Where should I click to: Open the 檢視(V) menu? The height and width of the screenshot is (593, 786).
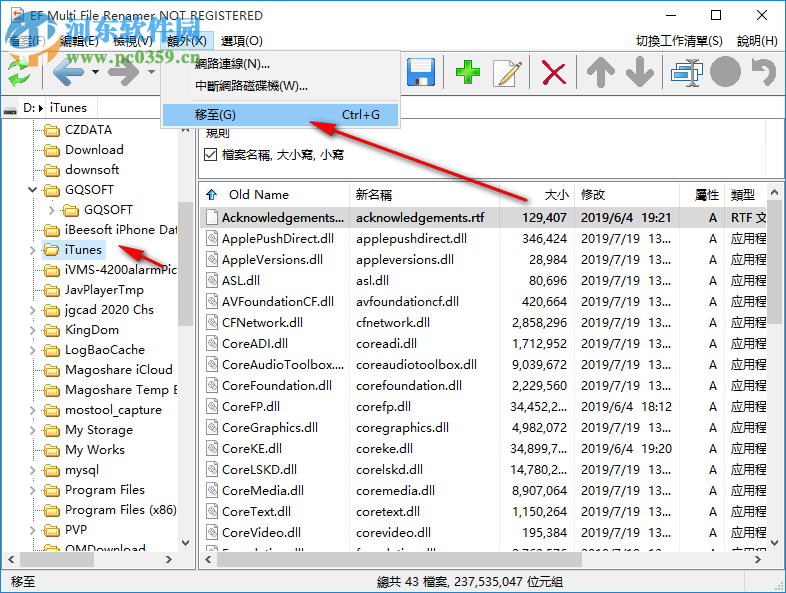click(133, 41)
